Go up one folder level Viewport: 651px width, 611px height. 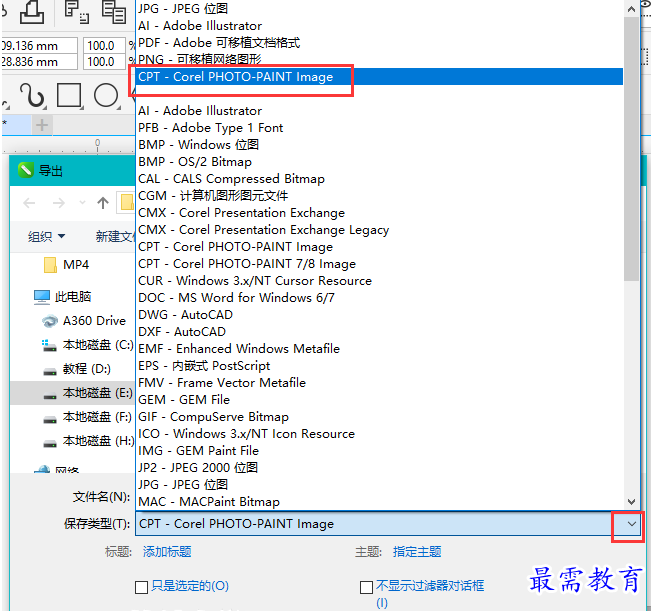103,203
